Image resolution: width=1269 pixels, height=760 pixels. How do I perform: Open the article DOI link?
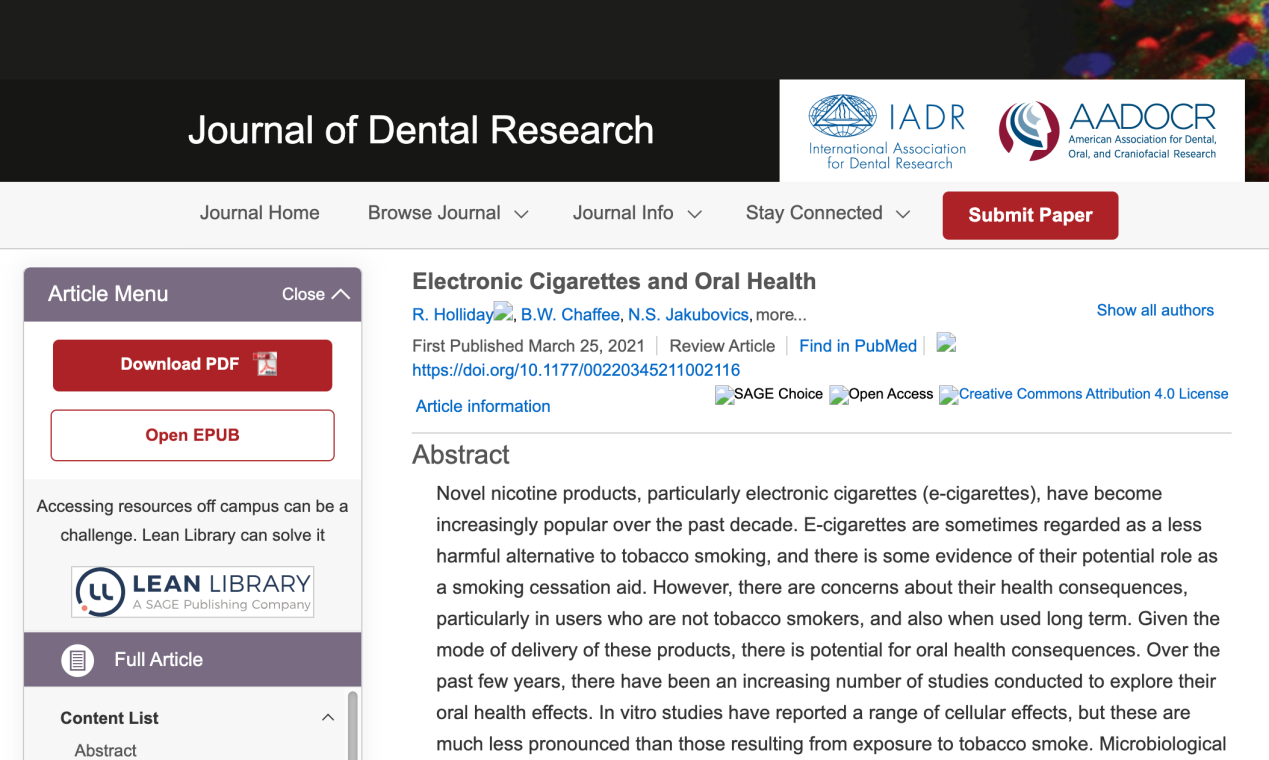576,370
